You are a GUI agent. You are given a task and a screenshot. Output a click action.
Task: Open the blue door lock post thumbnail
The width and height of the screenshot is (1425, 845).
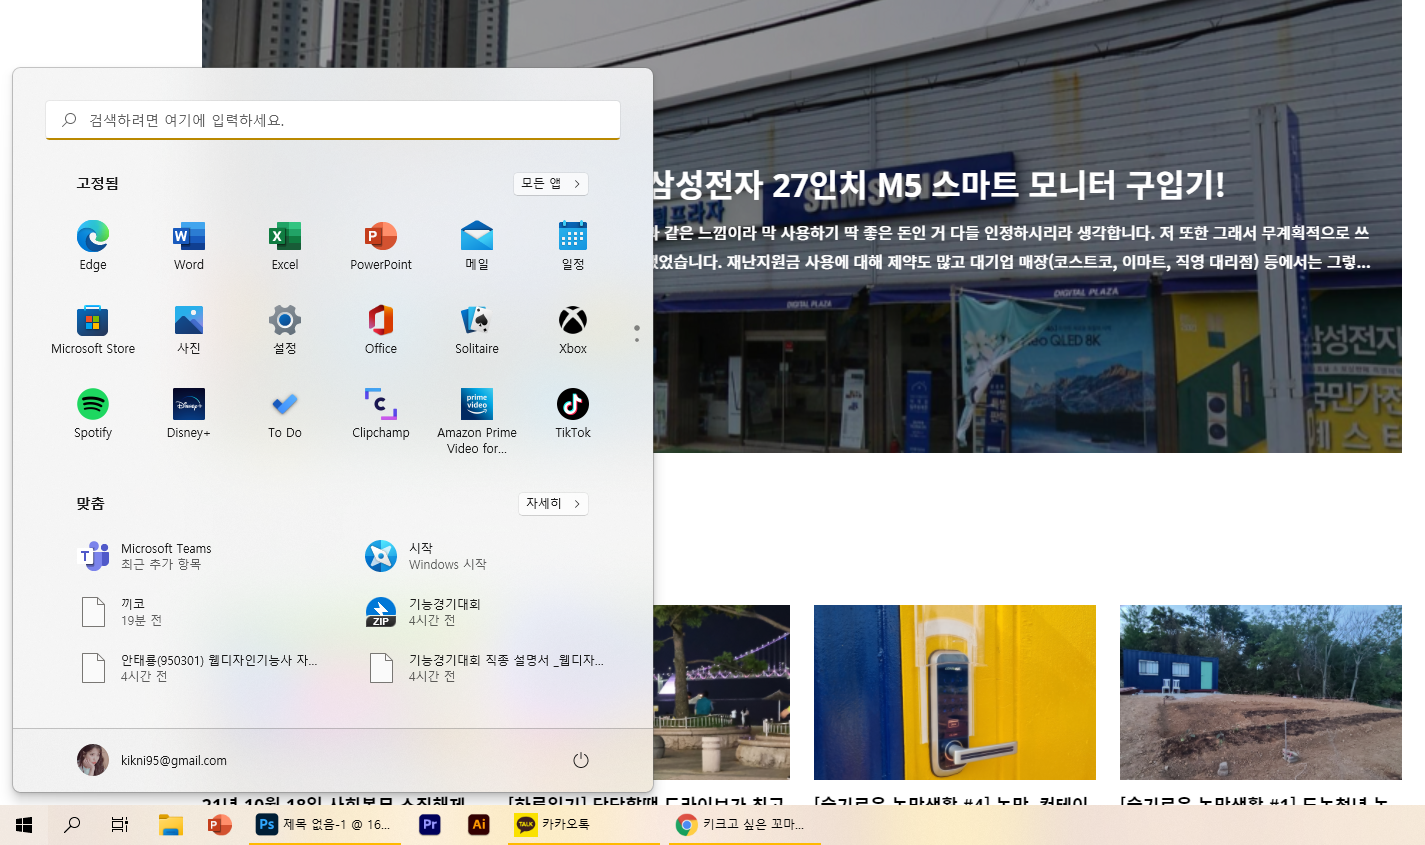coord(955,692)
